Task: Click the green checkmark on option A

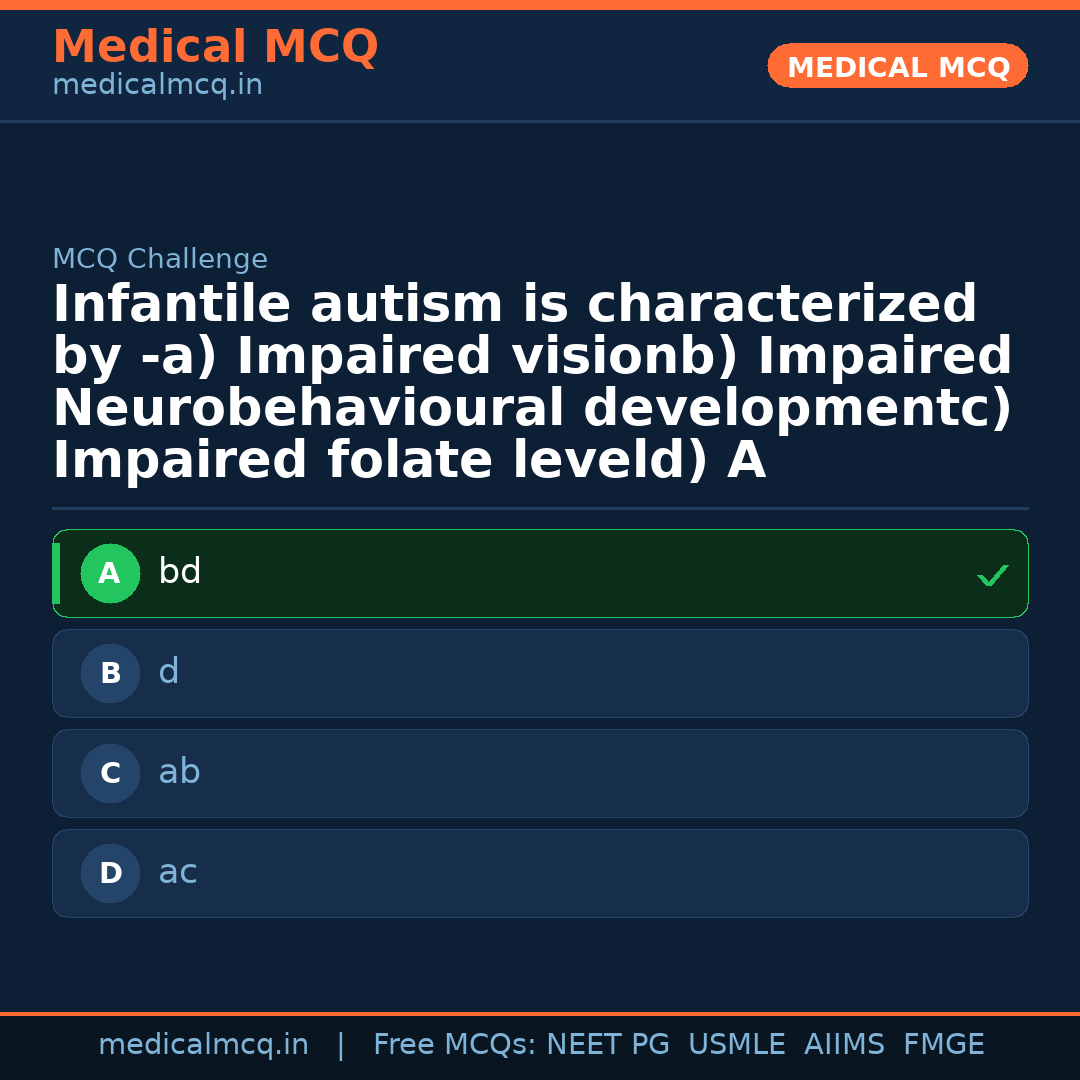Action: 992,575
